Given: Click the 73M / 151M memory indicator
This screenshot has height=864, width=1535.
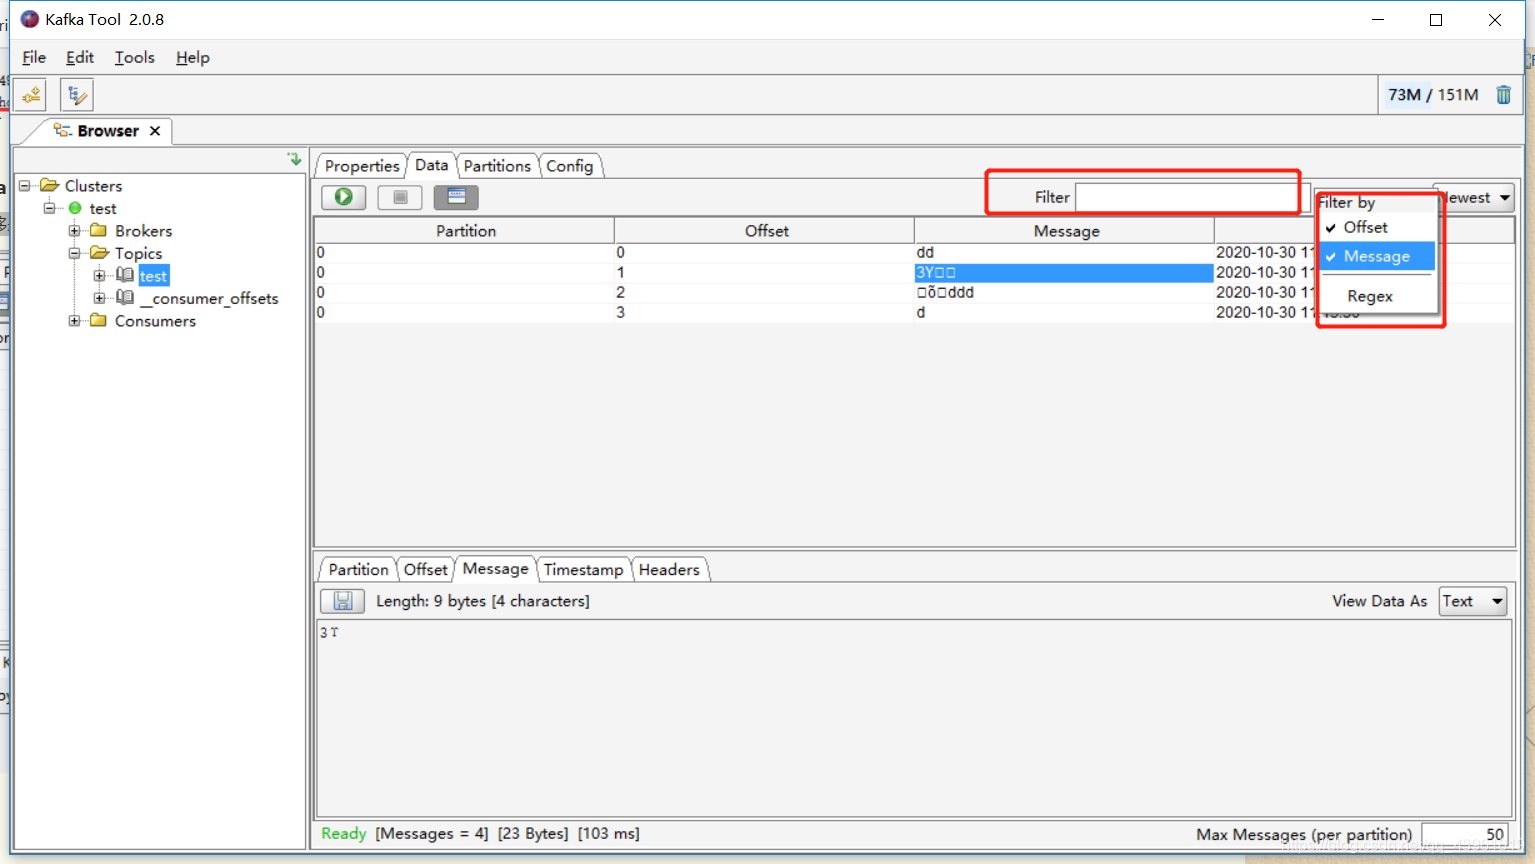Looking at the screenshot, I should (1433, 95).
